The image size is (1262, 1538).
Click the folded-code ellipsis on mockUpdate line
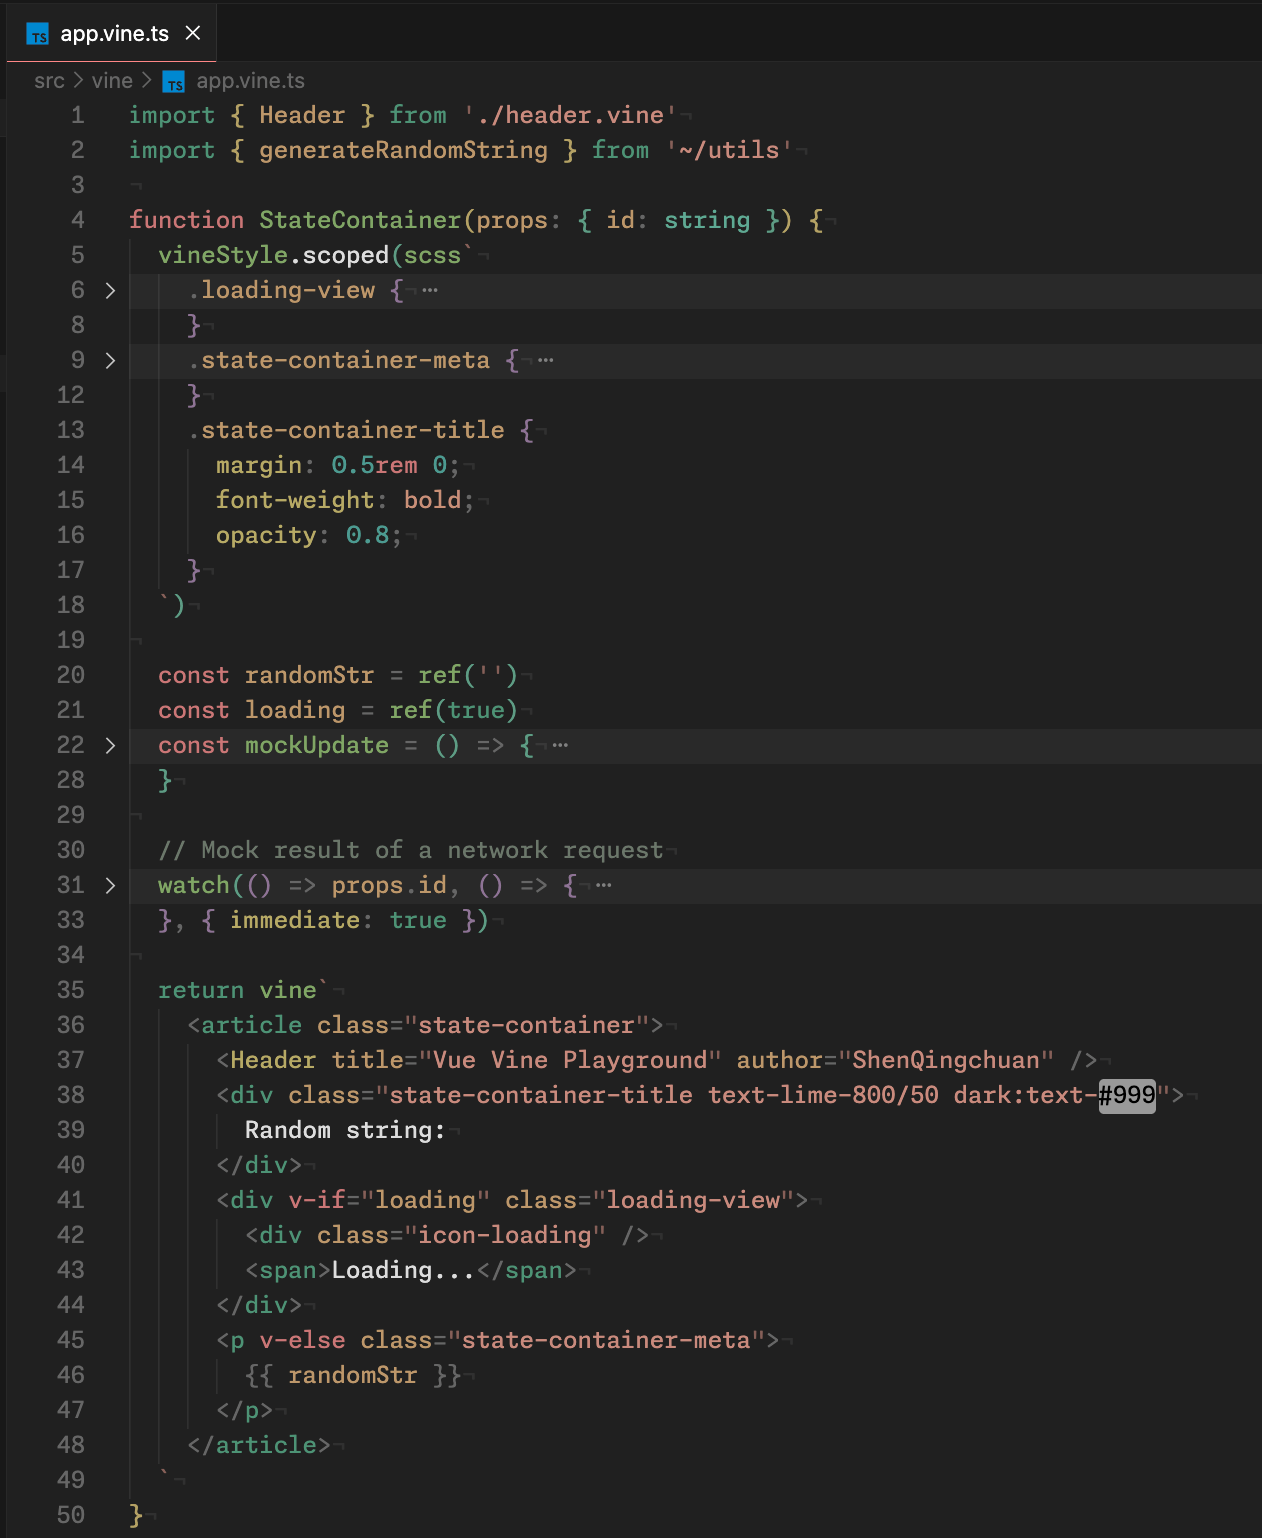tap(560, 746)
